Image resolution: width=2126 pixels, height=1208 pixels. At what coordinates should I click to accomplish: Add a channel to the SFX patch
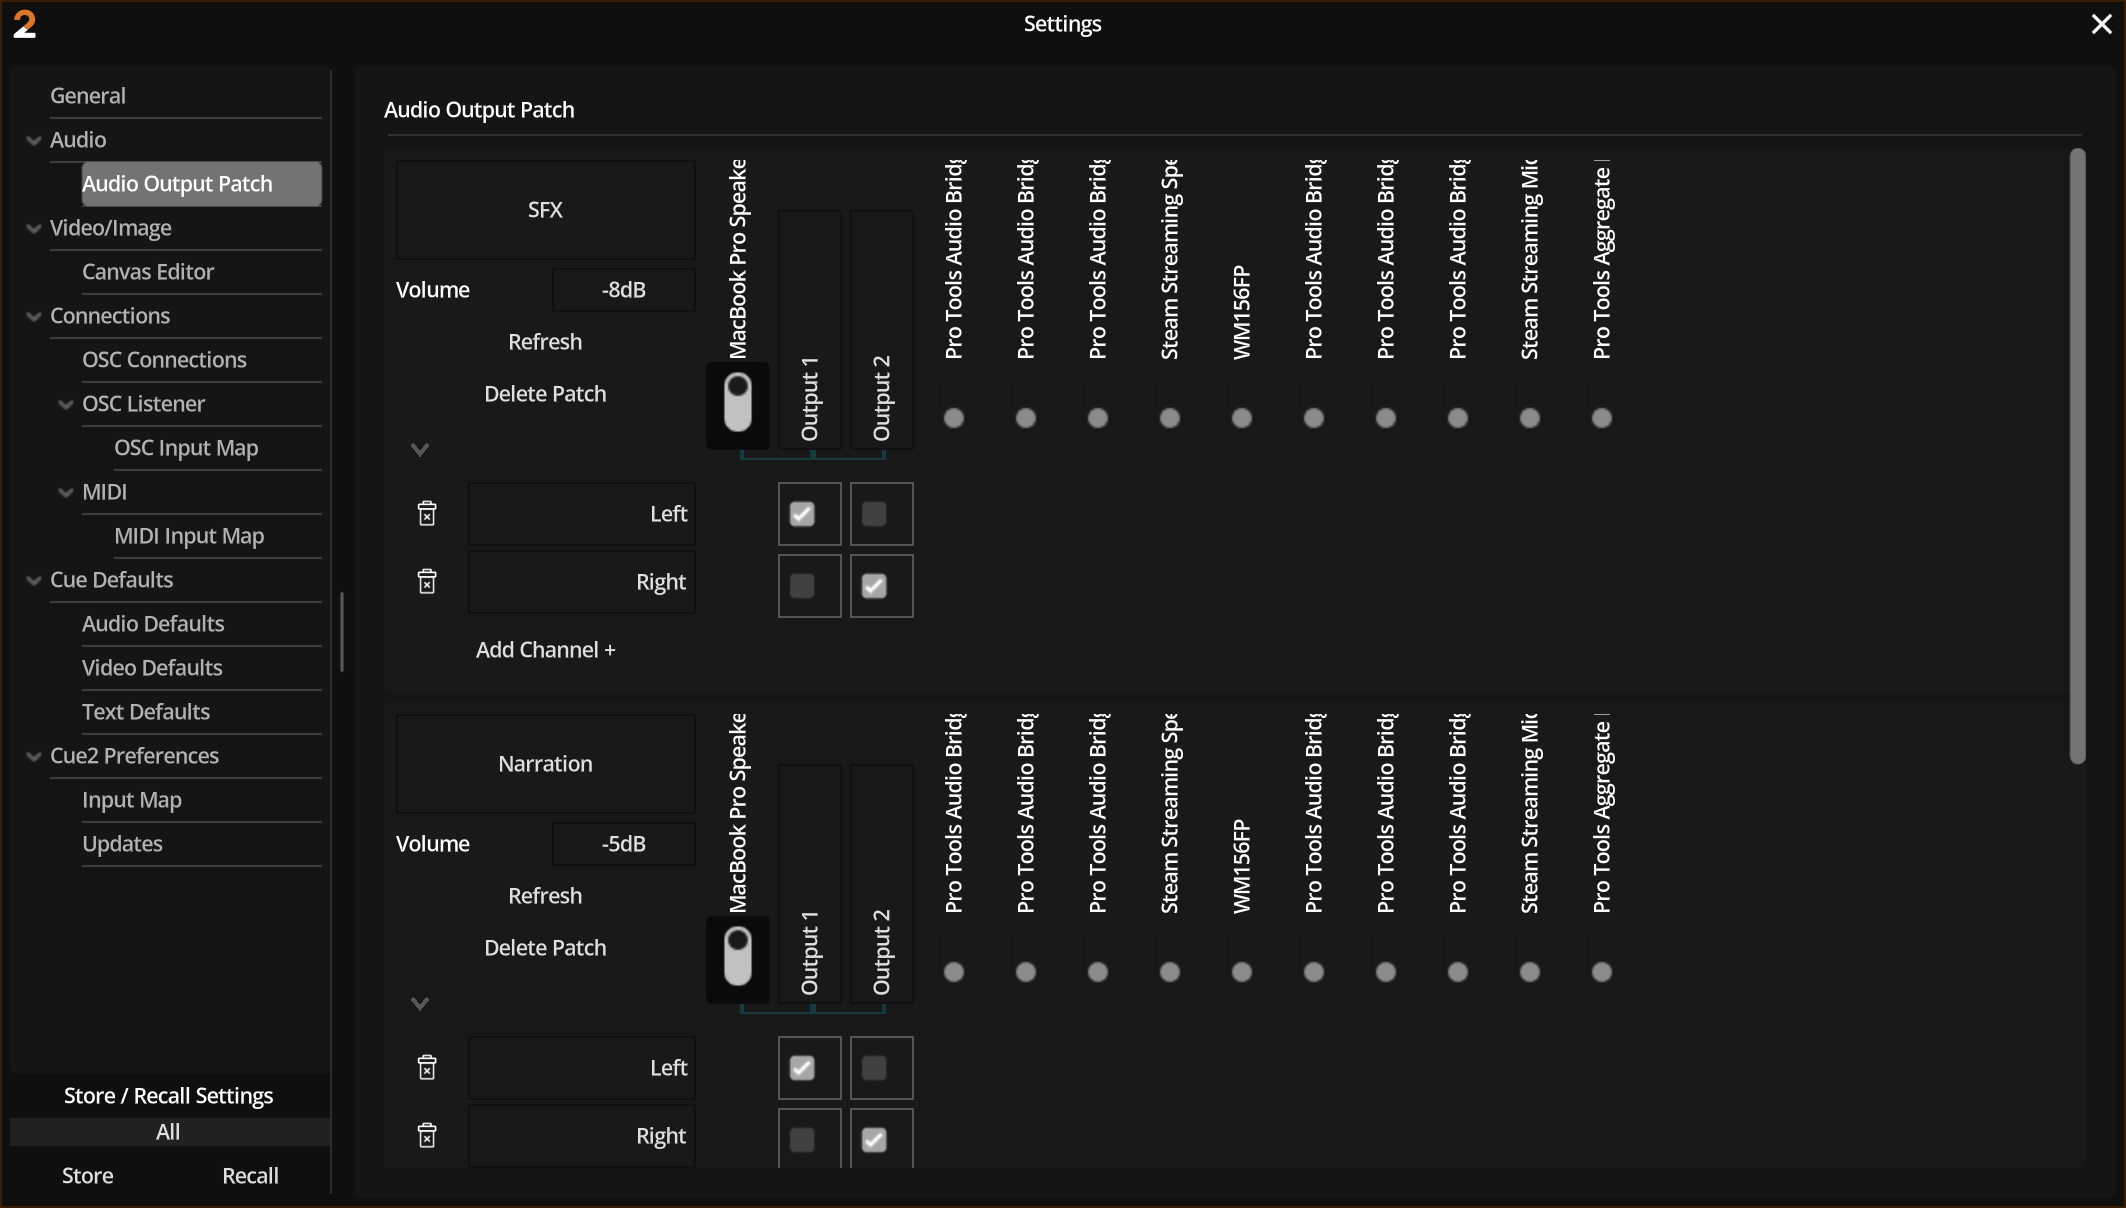[x=545, y=650]
